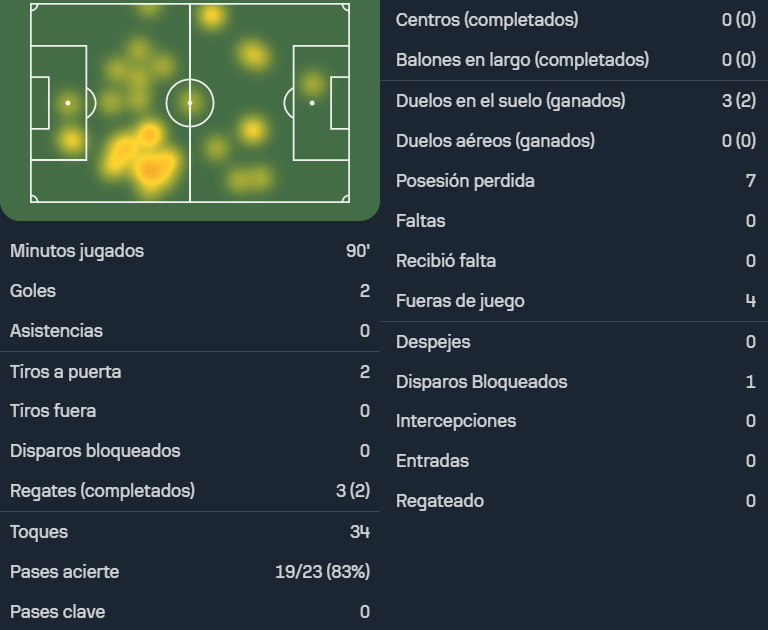Select Duelos aéreos (ganados) row
The width and height of the screenshot is (768, 630).
coord(576,141)
